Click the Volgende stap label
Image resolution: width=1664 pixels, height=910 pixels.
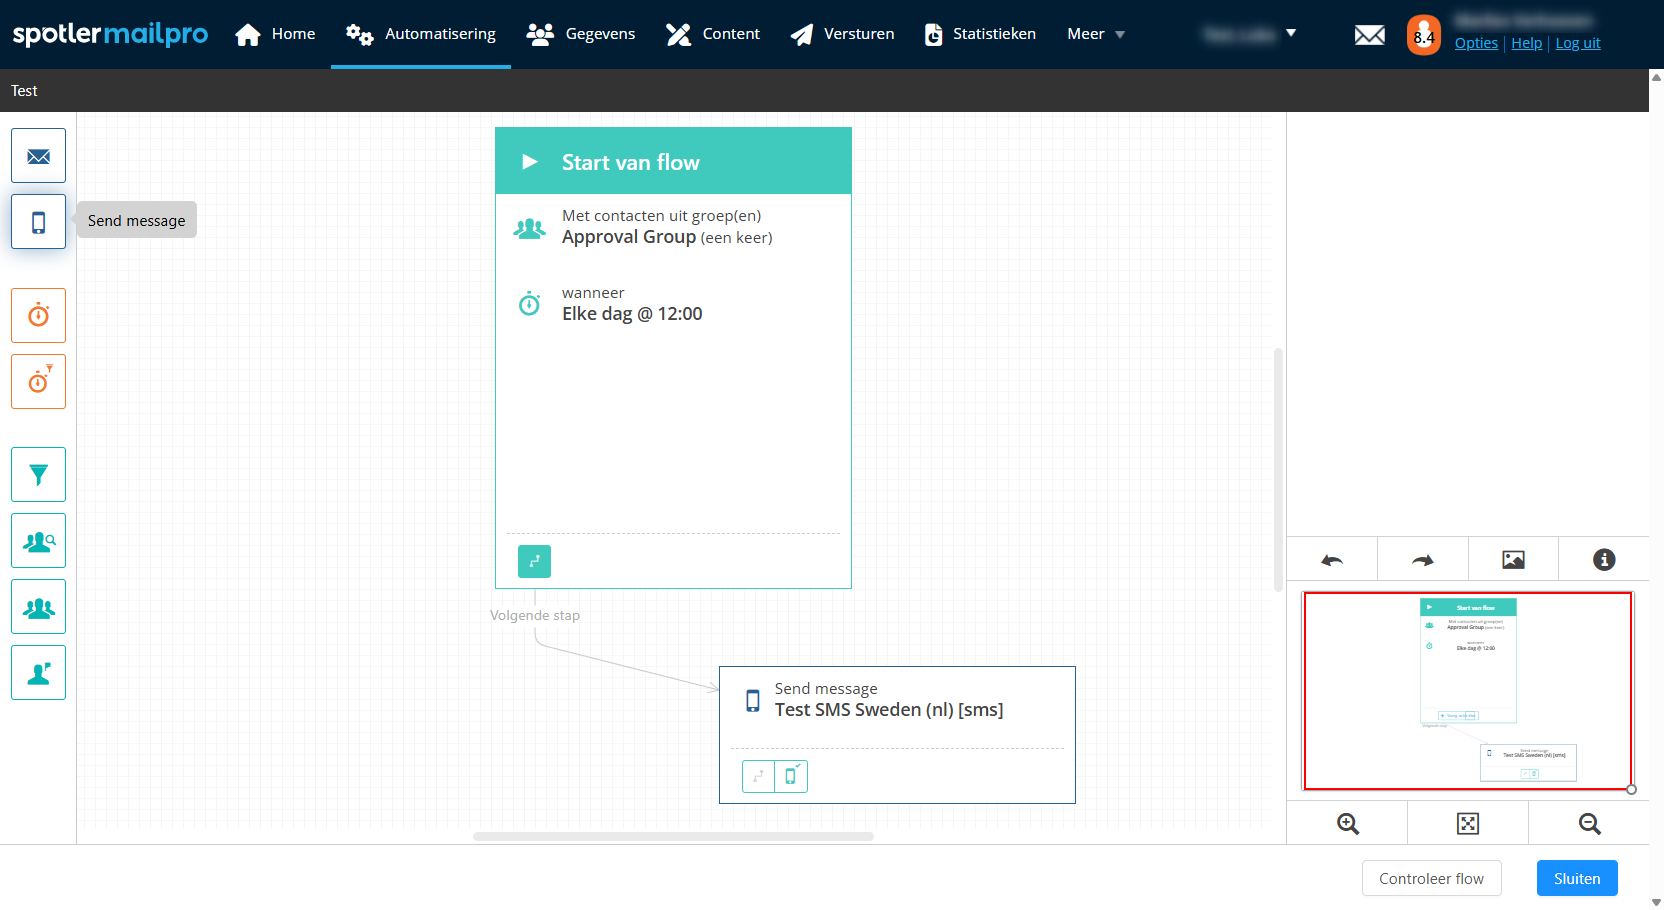pos(535,615)
